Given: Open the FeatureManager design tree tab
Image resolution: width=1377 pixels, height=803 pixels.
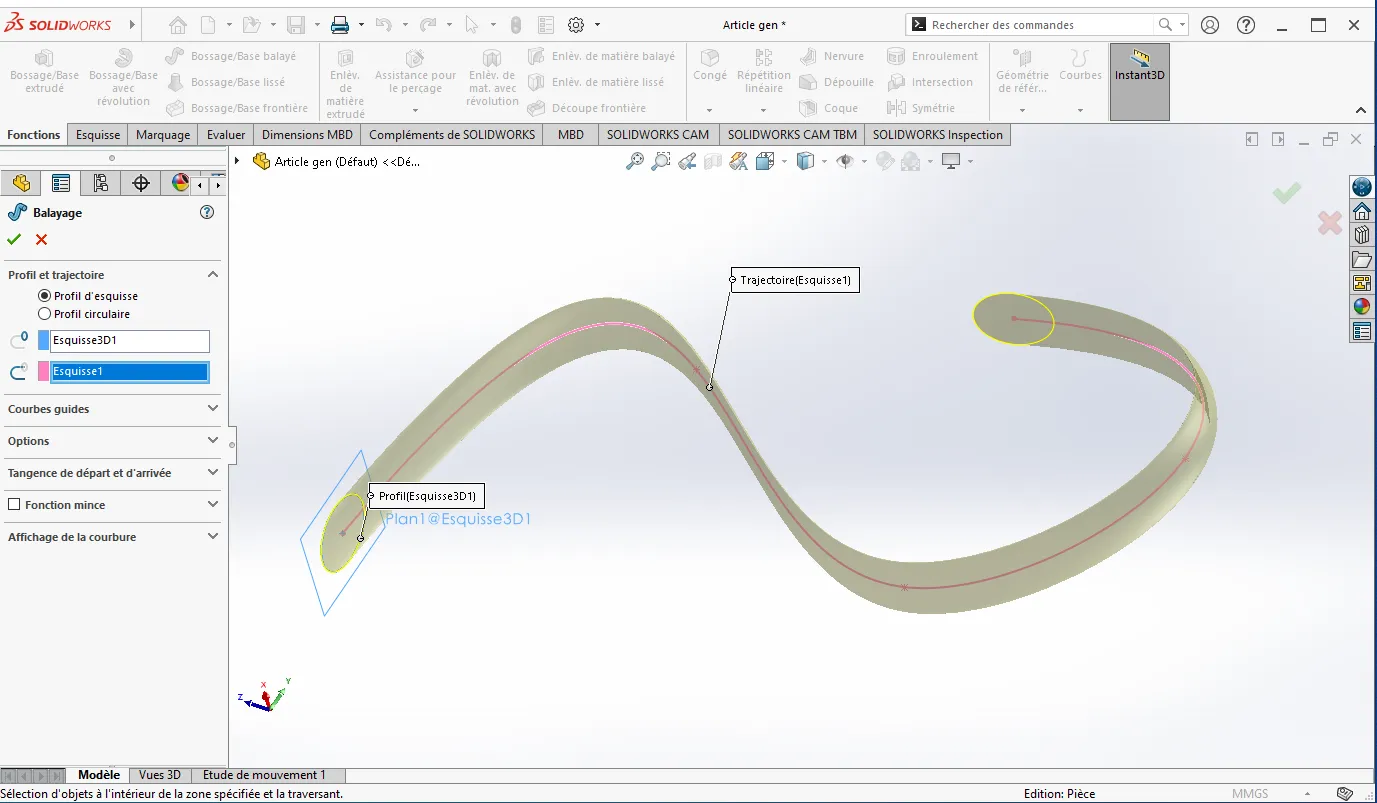Looking at the screenshot, I should [x=21, y=183].
